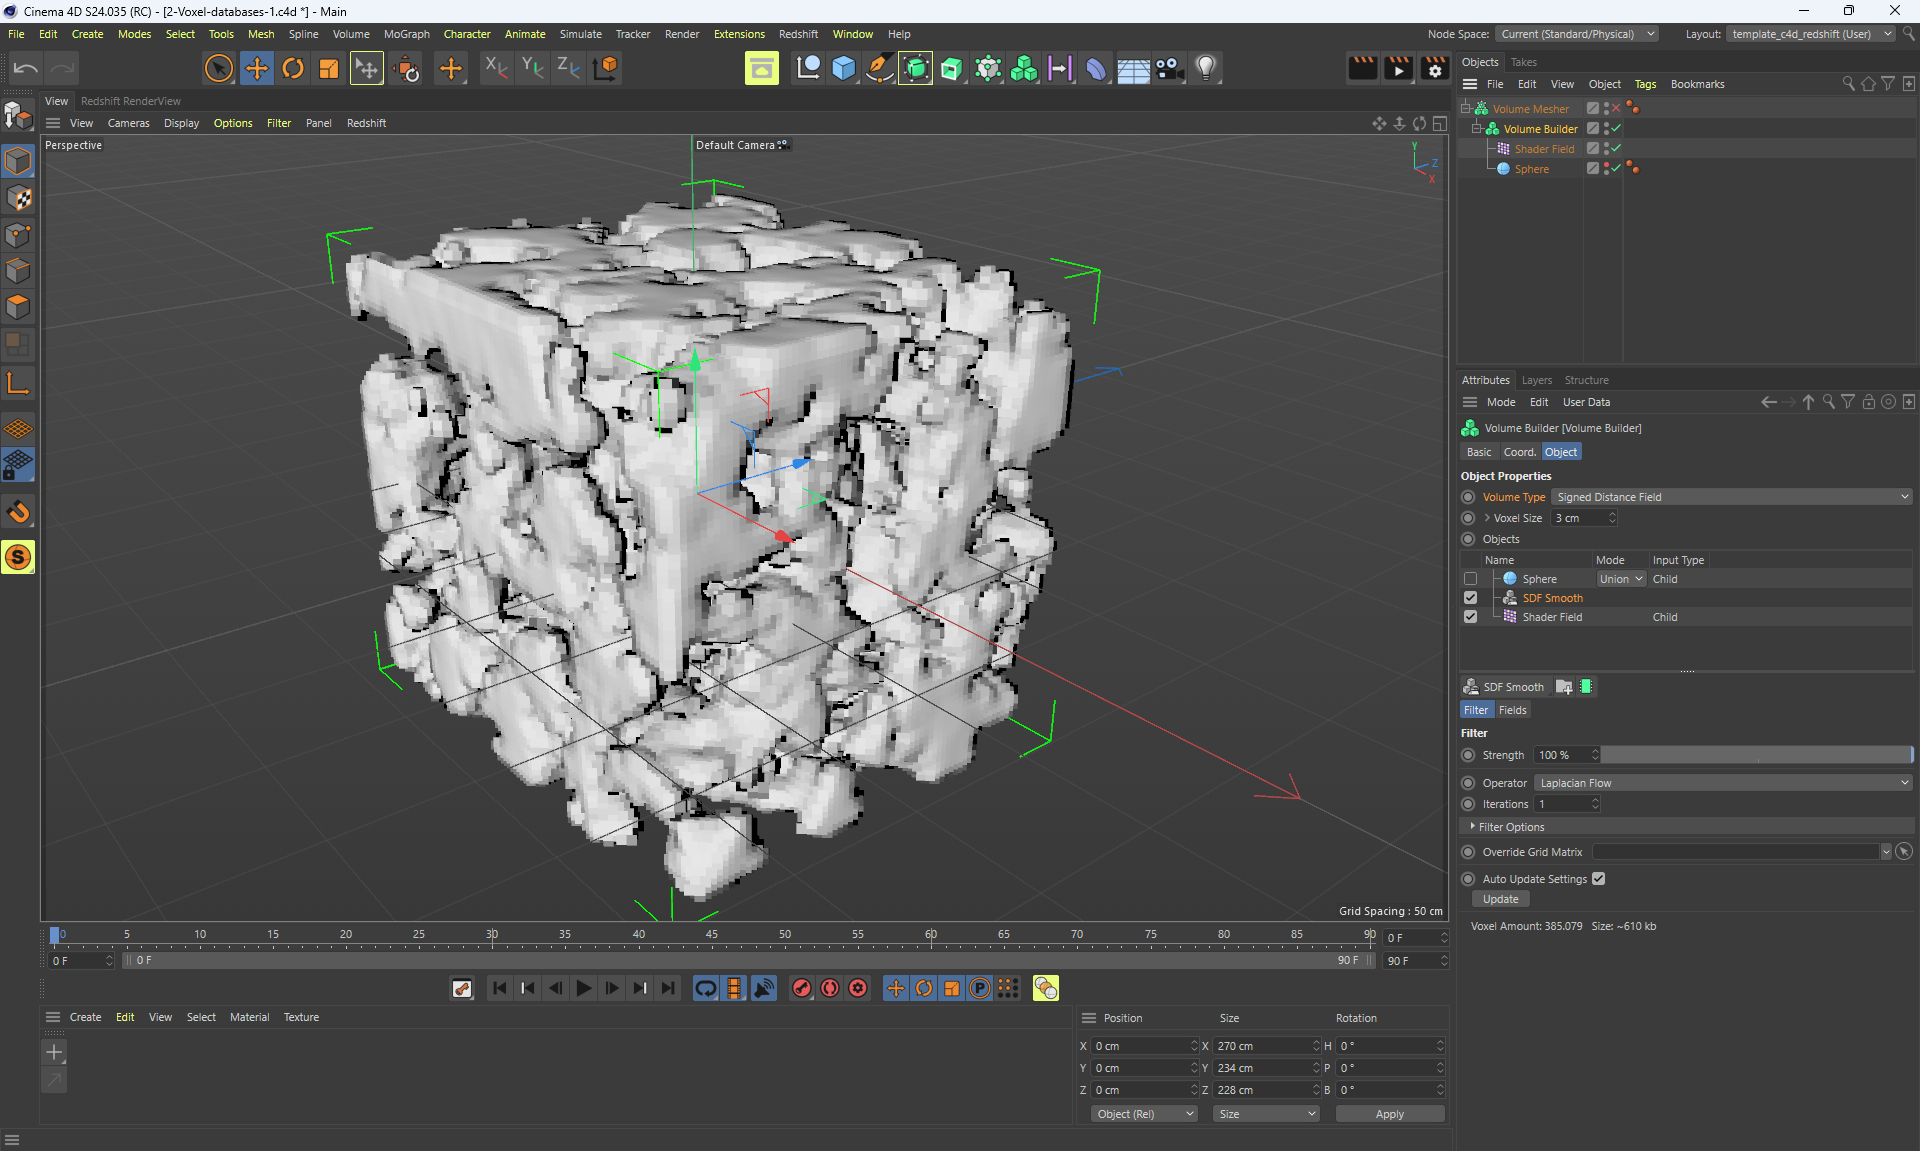1920x1151 pixels.
Task: Open the Edit Render Settings icon
Action: pos(1435,68)
